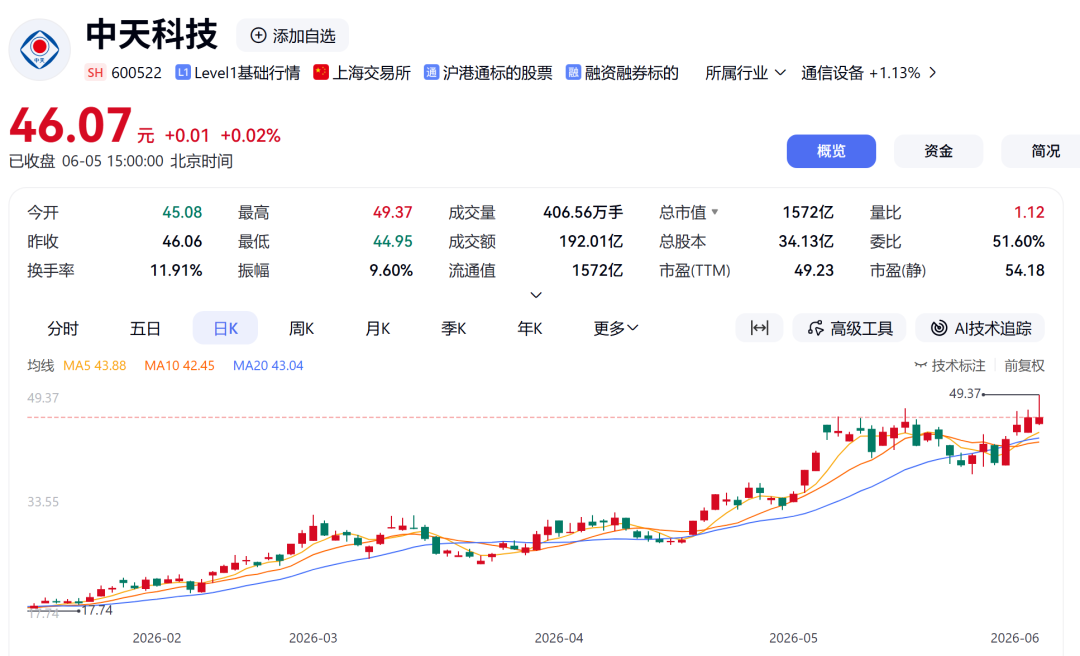Click the 资金 button
Image resolution: width=1080 pixels, height=656 pixels.
point(938,151)
